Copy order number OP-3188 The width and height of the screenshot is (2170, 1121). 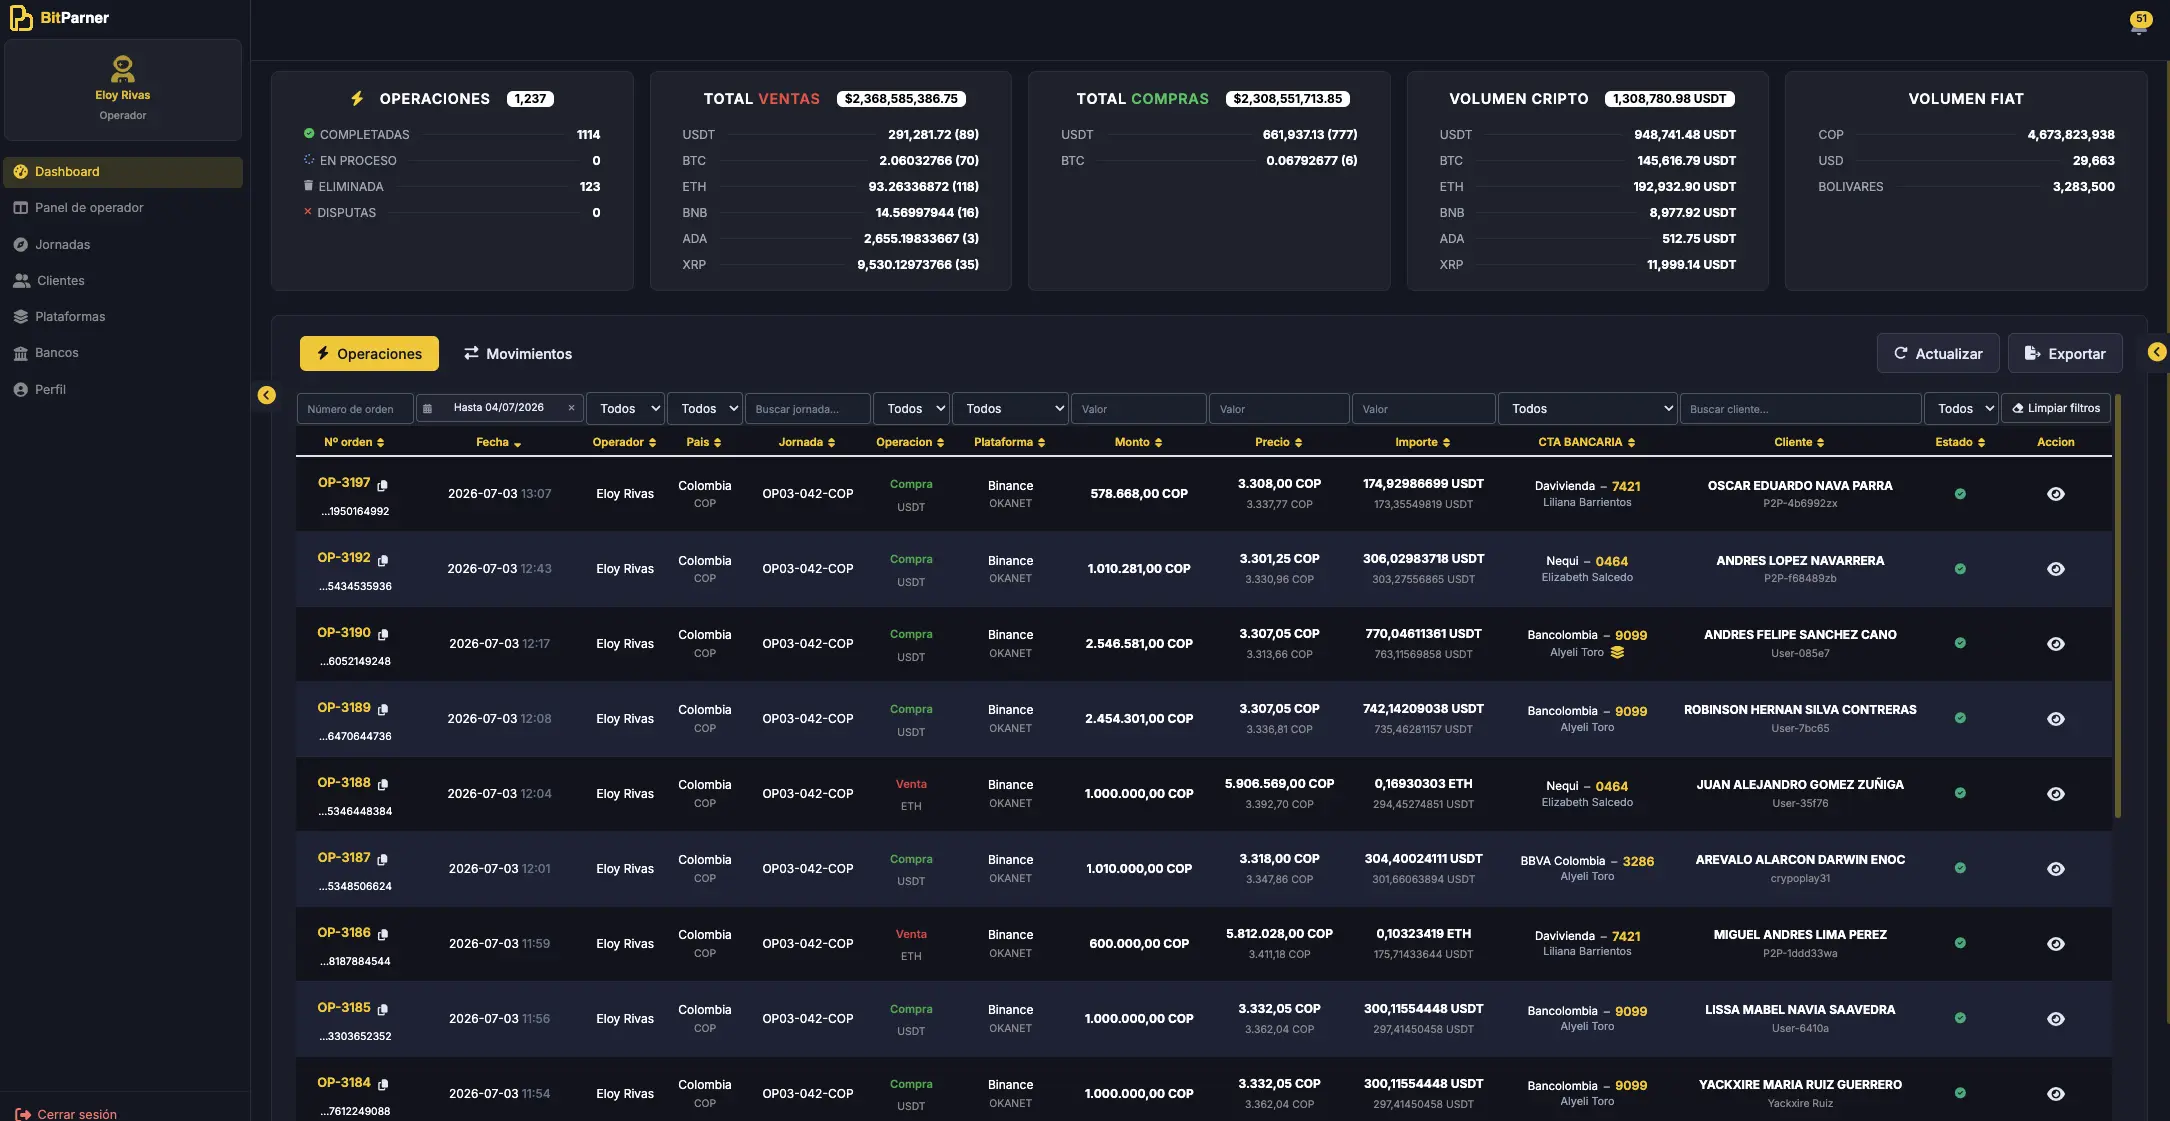click(382, 785)
